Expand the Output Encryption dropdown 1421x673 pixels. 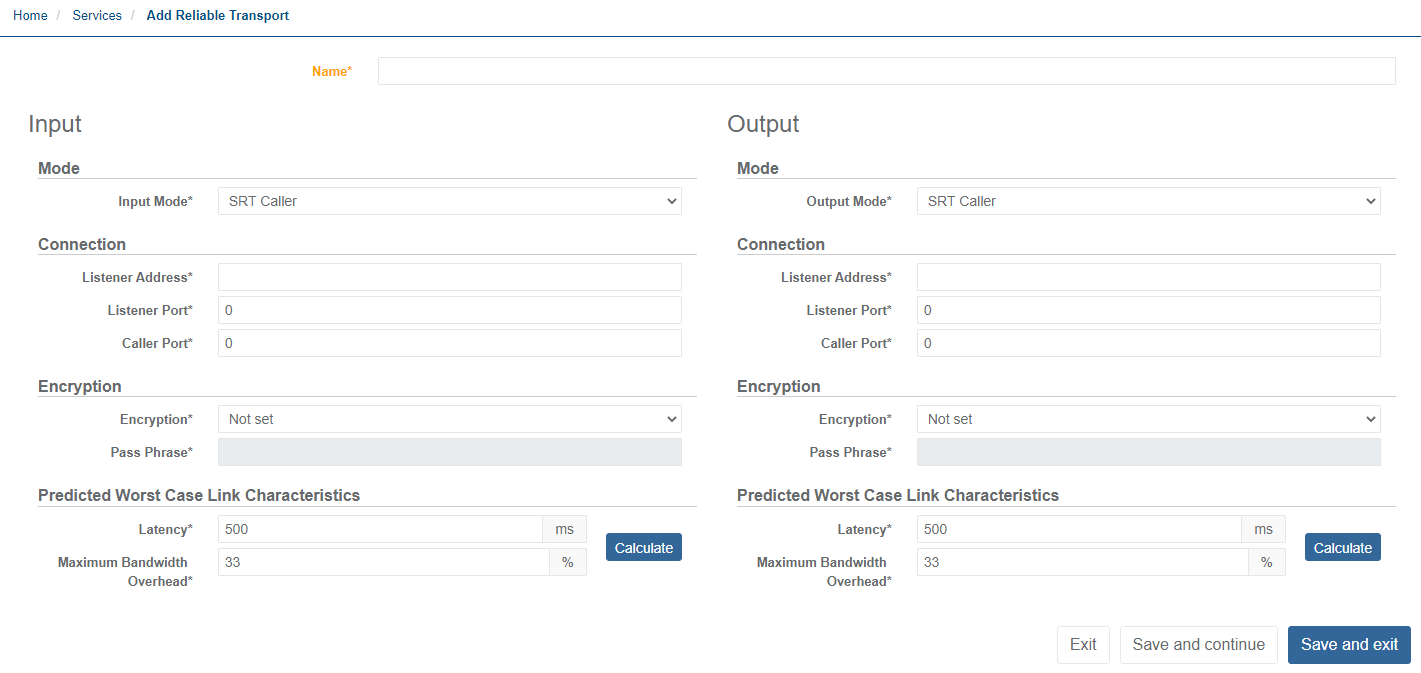pos(1147,419)
